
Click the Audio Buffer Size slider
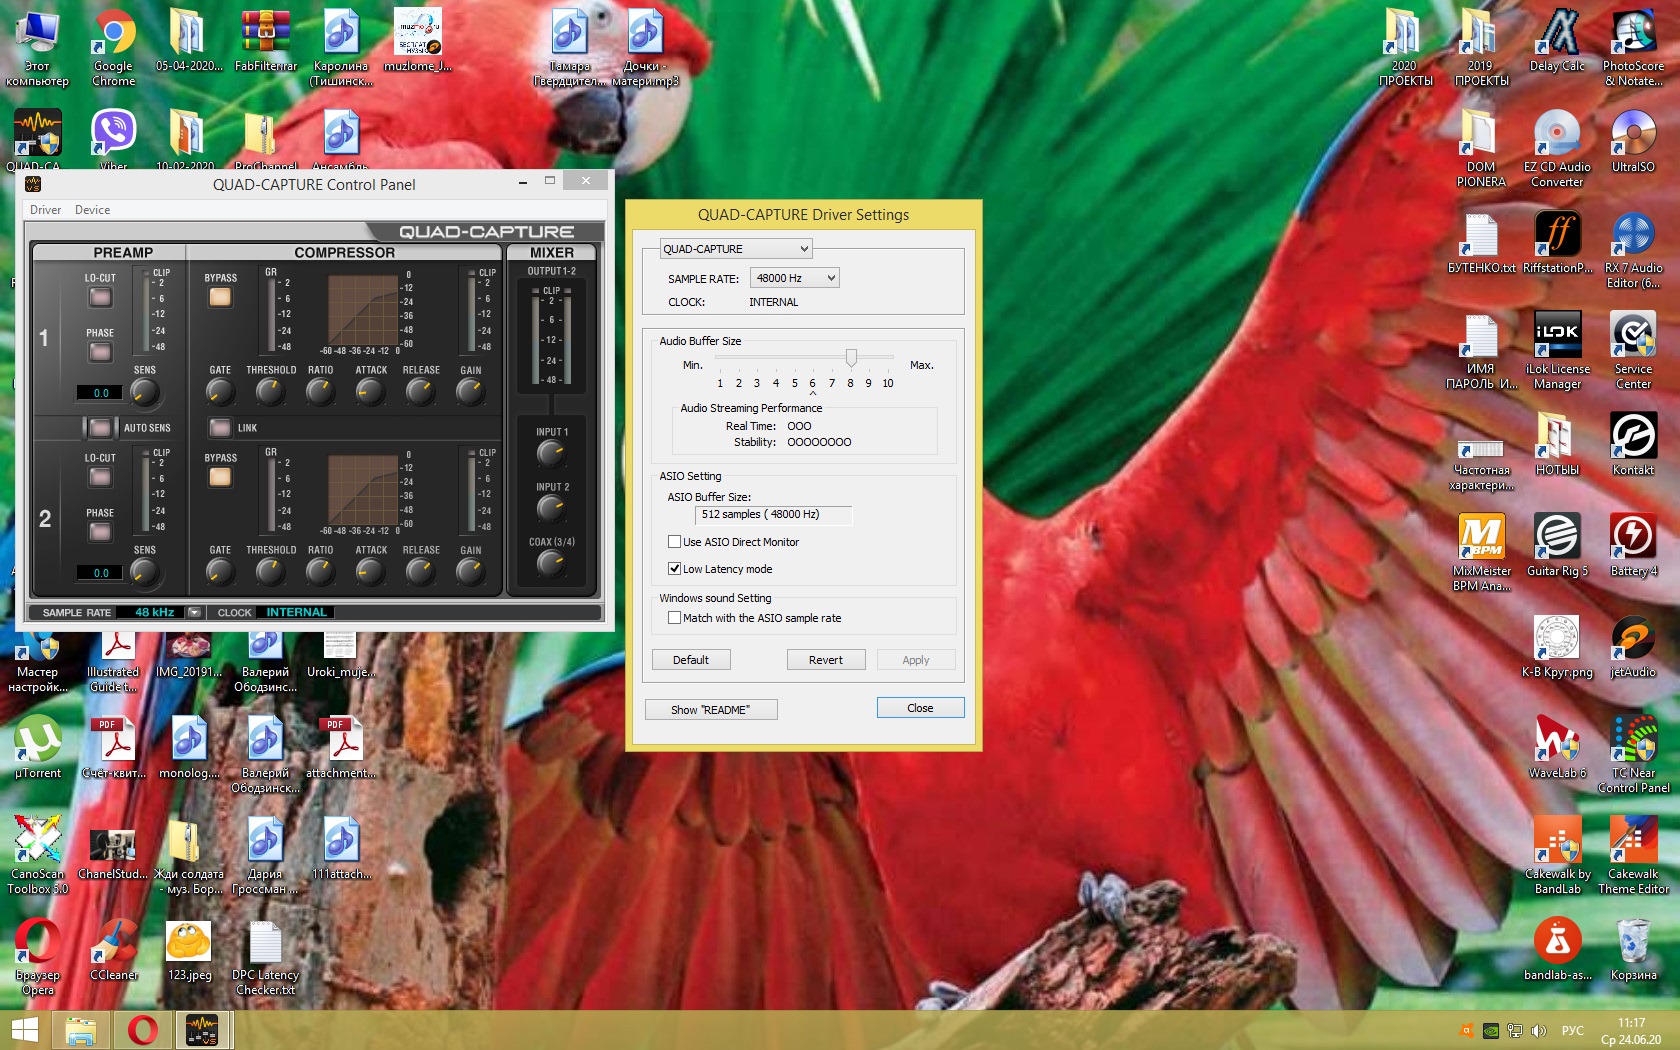pyautogui.click(x=851, y=357)
